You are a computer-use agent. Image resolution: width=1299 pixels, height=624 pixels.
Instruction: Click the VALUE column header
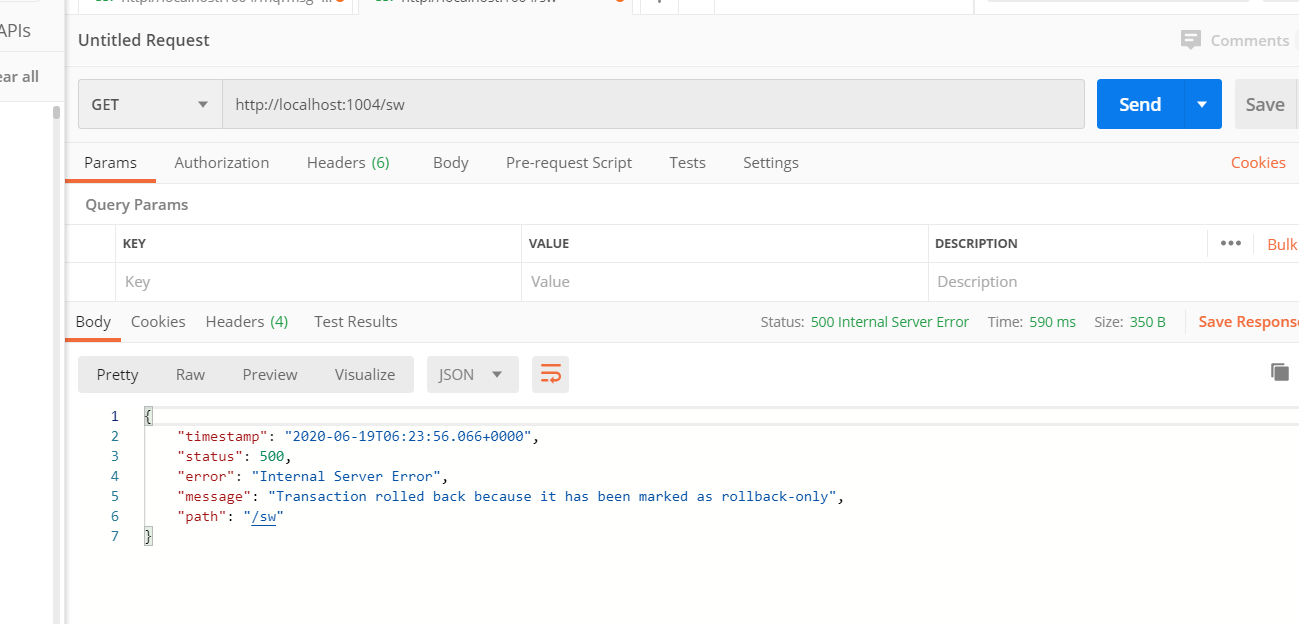549,243
